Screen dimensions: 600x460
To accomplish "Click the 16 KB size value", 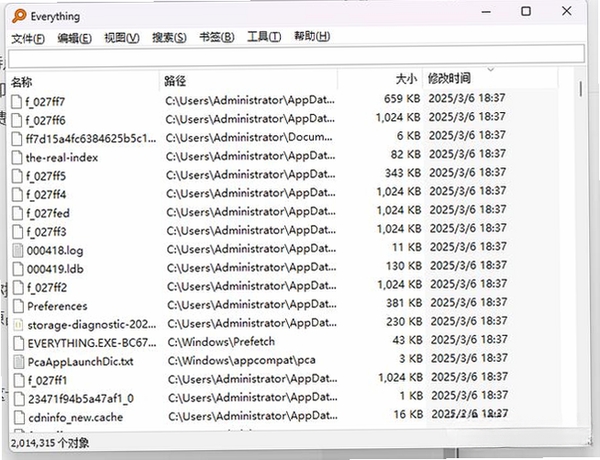I will [x=408, y=414].
